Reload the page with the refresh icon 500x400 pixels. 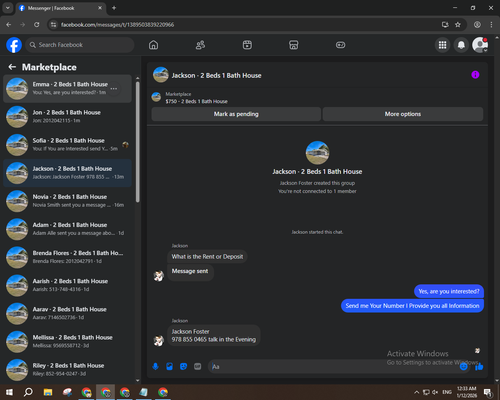[x=37, y=25]
